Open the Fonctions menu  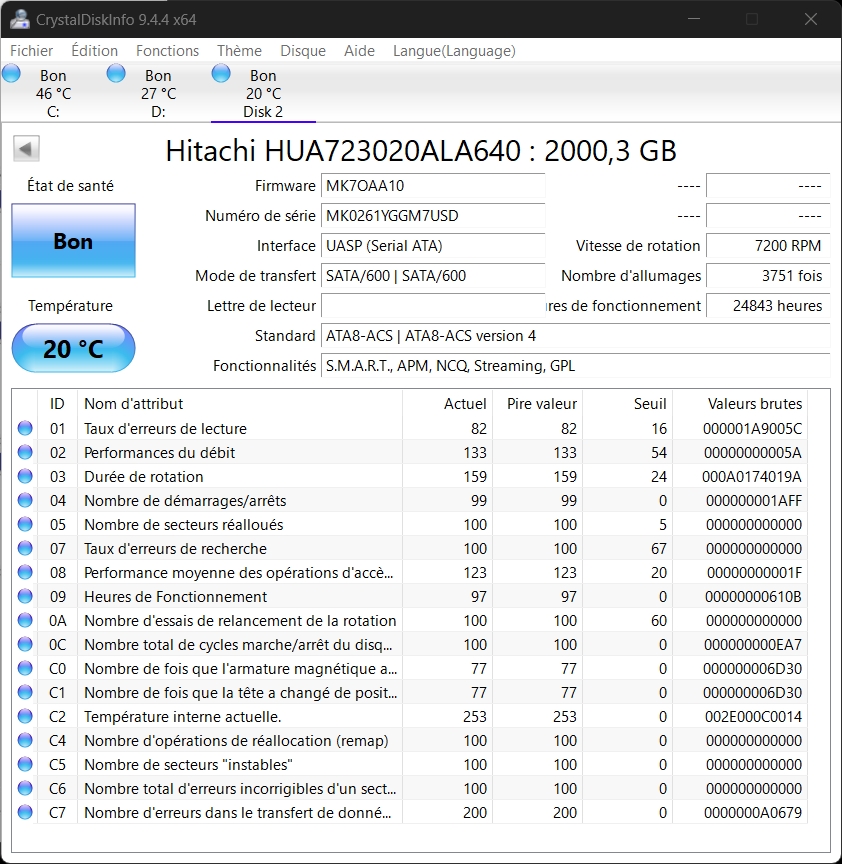[x=167, y=51]
